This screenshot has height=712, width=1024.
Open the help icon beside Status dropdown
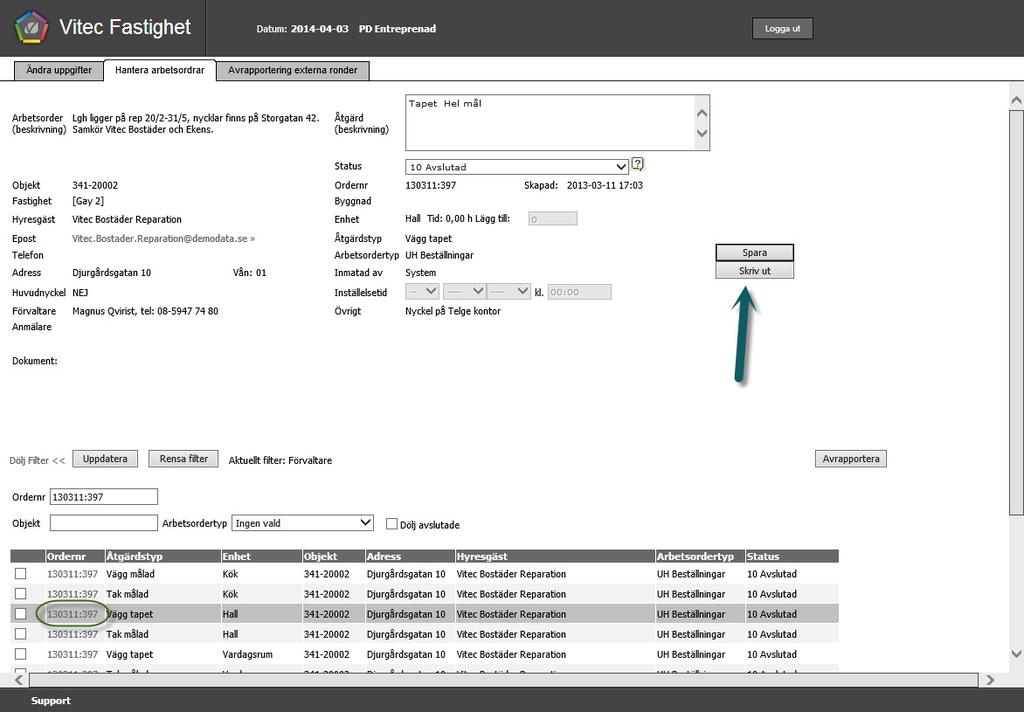pos(638,164)
